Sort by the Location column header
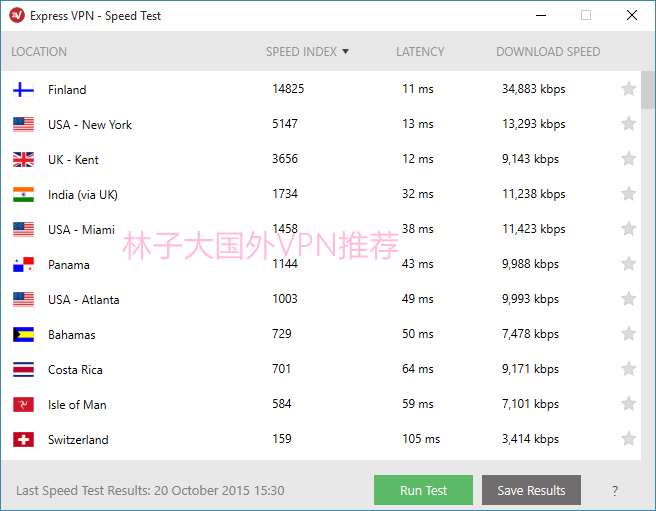This screenshot has width=656, height=511. [39, 51]
